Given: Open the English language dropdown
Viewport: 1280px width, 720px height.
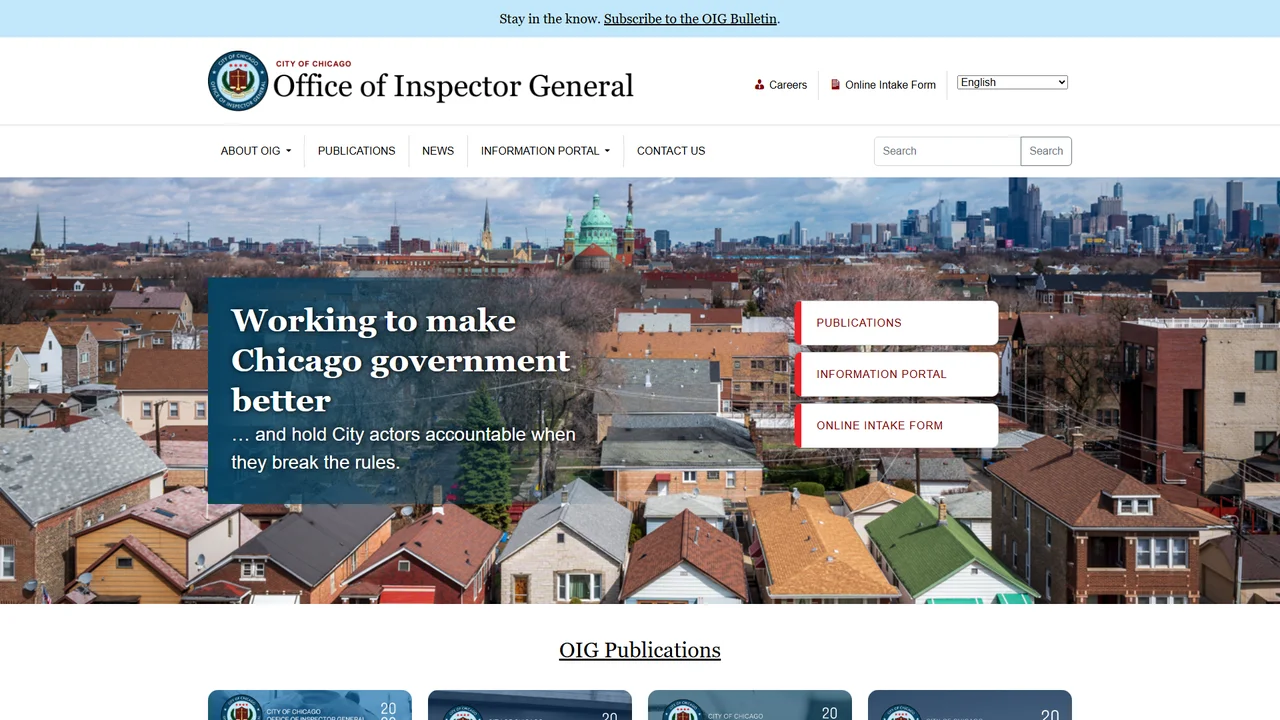Looking at the screenshot, I should pyautogui.click(x=1012, y=82).
